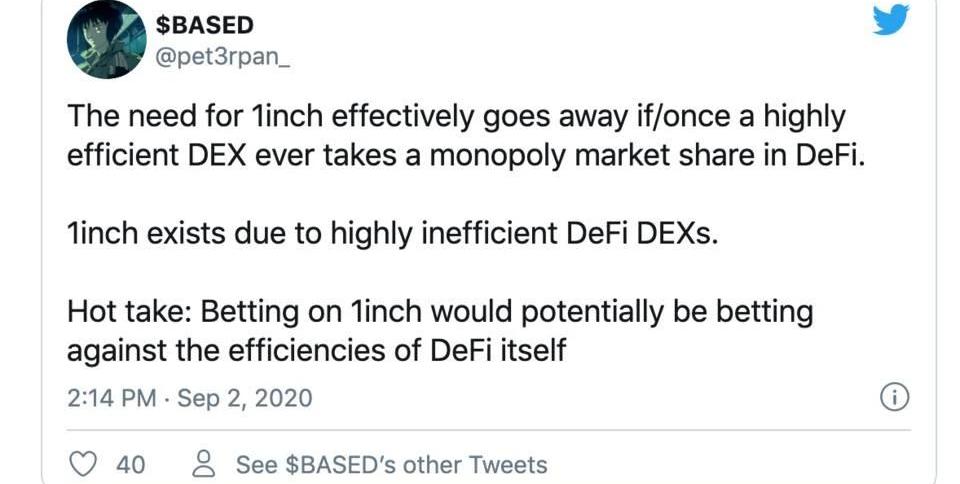Click the person silhouette icon

[x=204, y=464]
